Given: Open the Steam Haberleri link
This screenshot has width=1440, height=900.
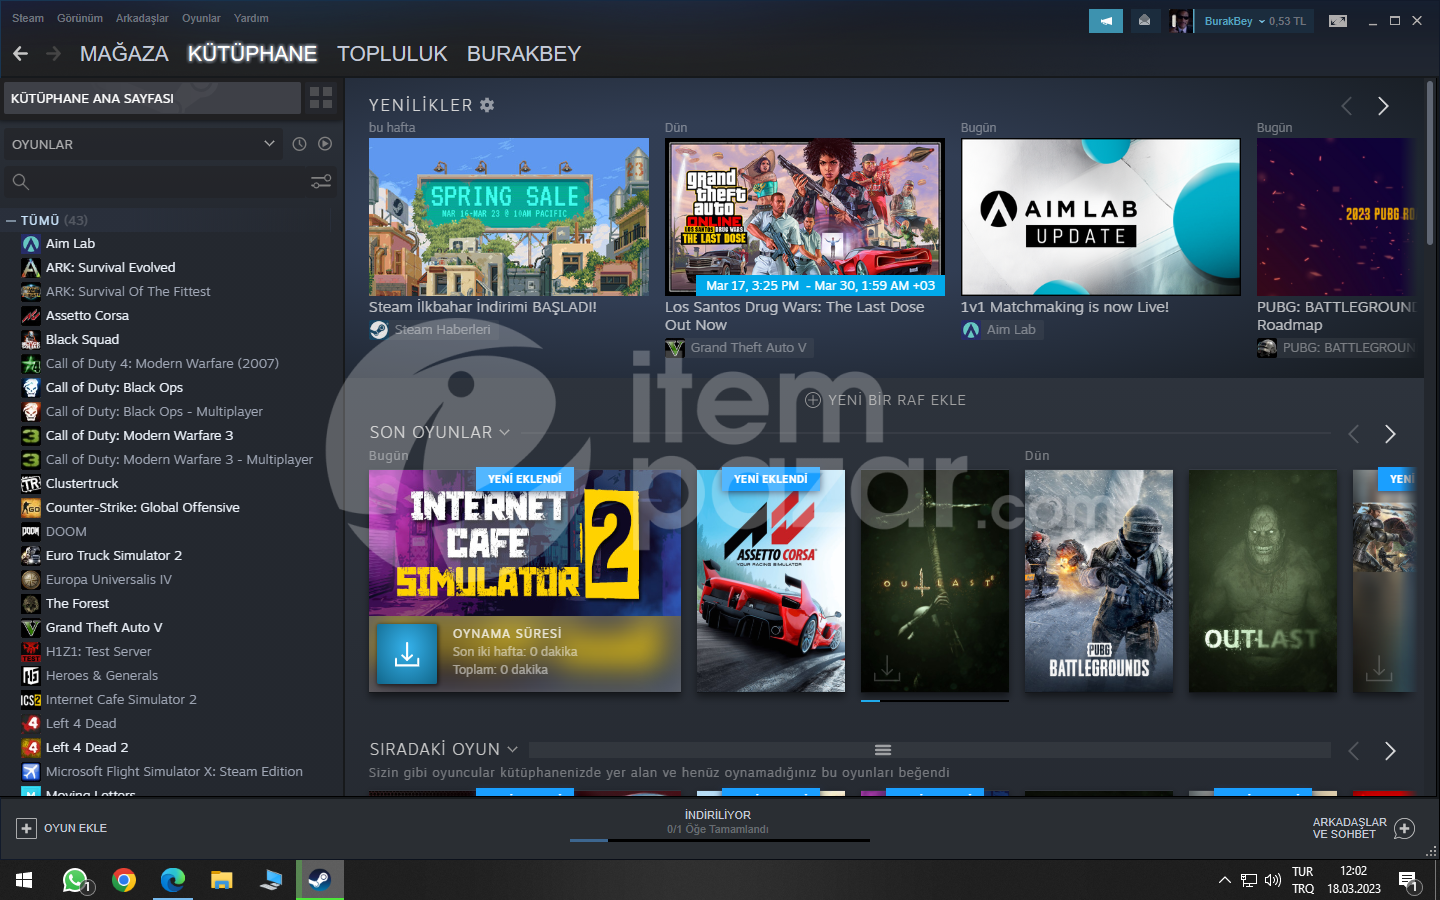Looking at the screenshot, I should coord(442,329).
